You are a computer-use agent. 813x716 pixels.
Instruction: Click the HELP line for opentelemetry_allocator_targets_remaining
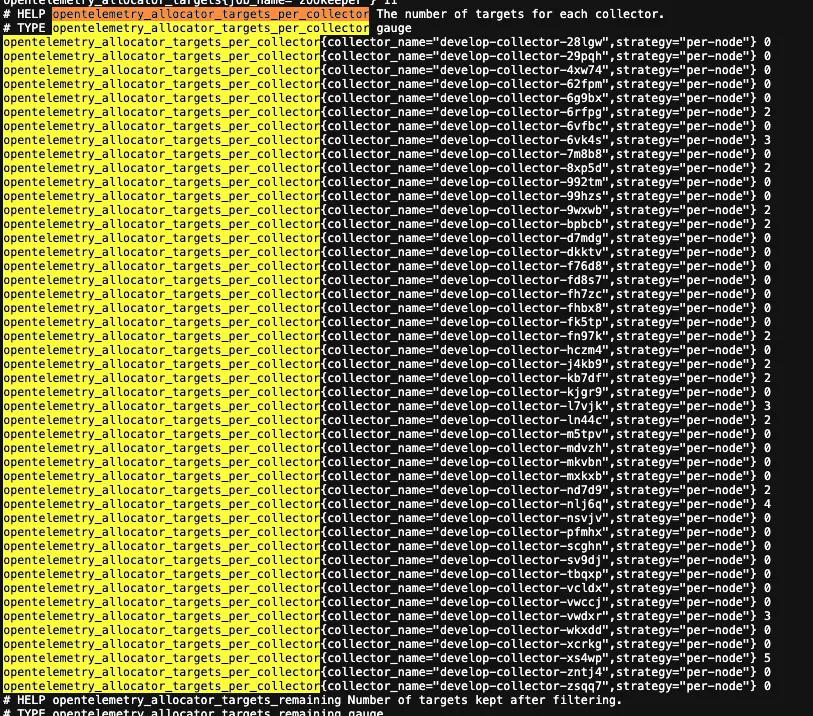click(312, 700)
